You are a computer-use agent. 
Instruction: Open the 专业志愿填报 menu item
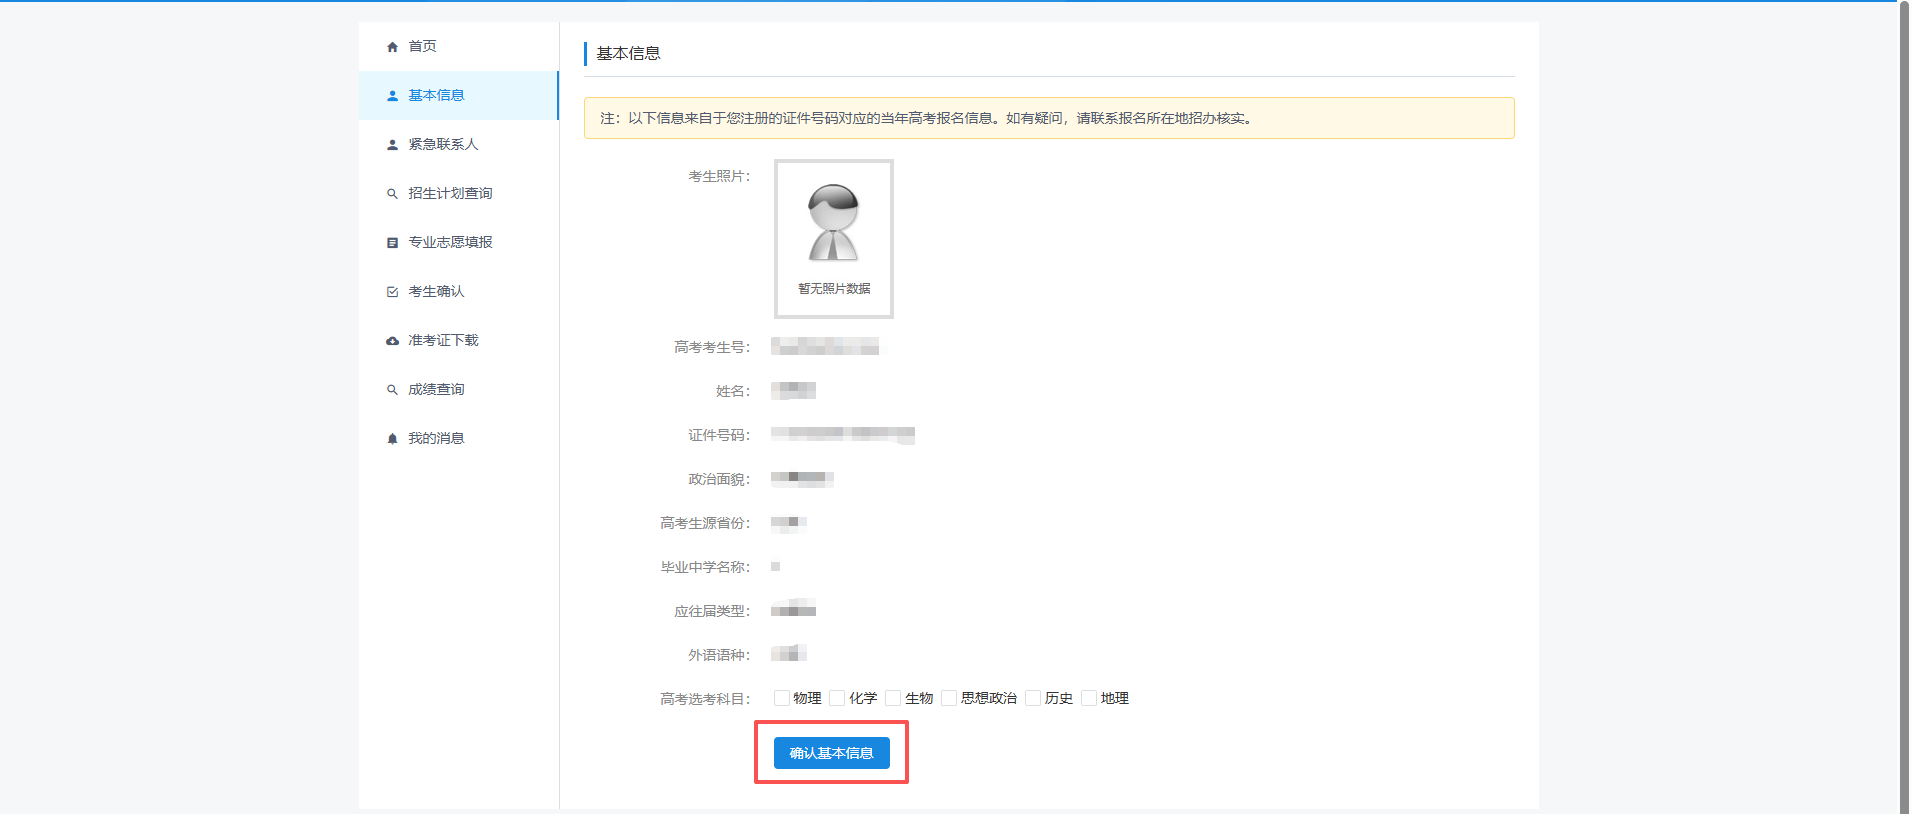point(450,242)
